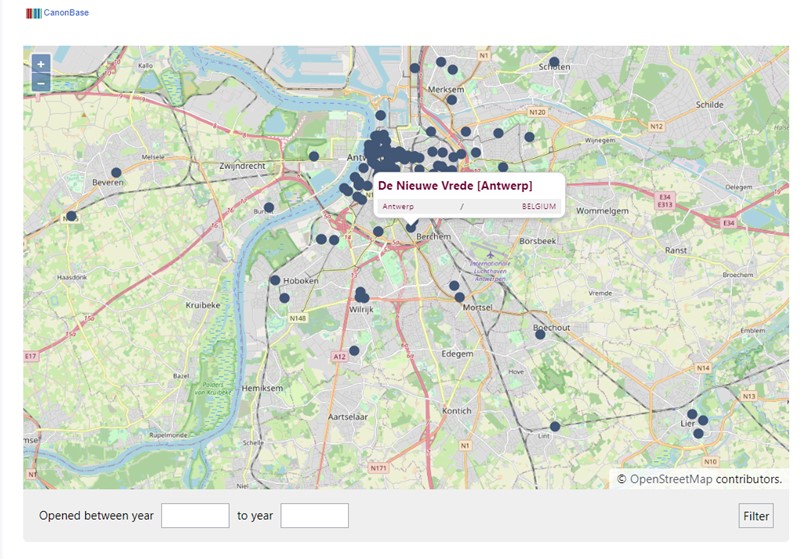807x559 pixels.
Task: Select the map marker near Schoten
Action: (554, 62)
